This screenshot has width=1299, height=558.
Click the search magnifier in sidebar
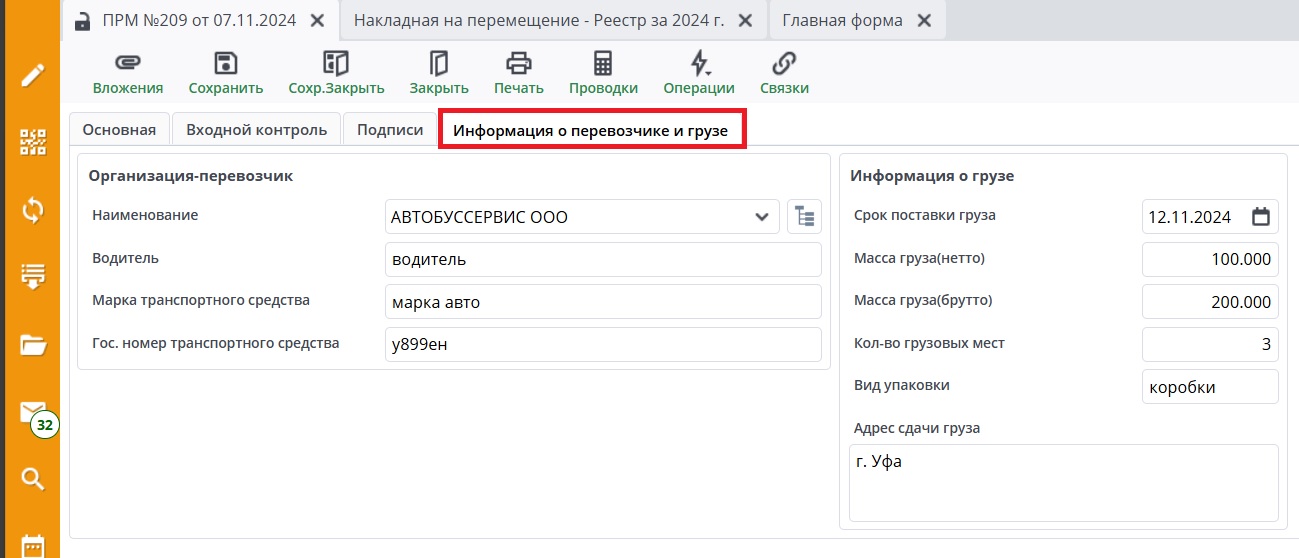[x=33, y=479]
